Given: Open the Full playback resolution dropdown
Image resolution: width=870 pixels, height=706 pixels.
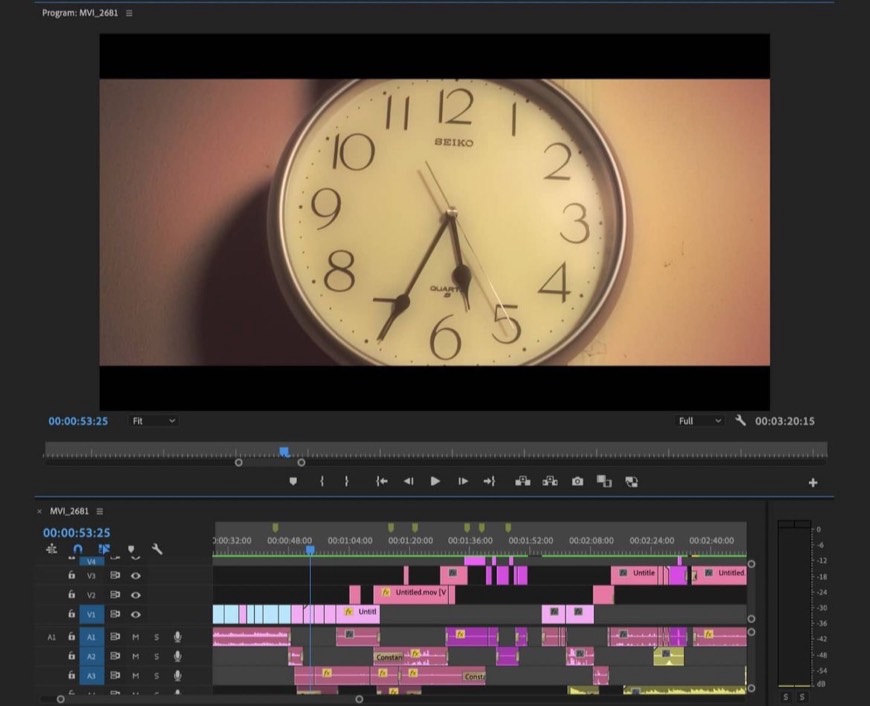Looking at the screenshot, I should point(700,421).
